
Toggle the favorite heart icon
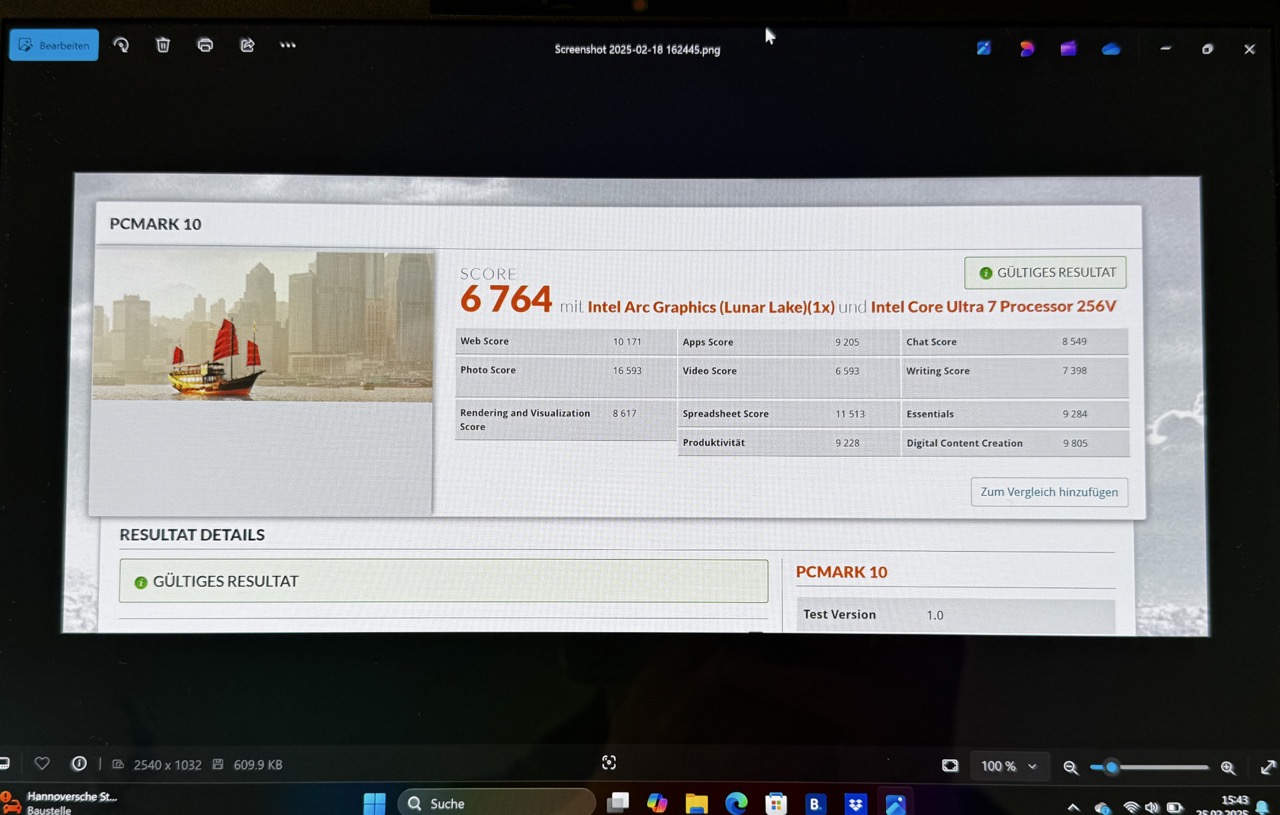click(42, 764)
